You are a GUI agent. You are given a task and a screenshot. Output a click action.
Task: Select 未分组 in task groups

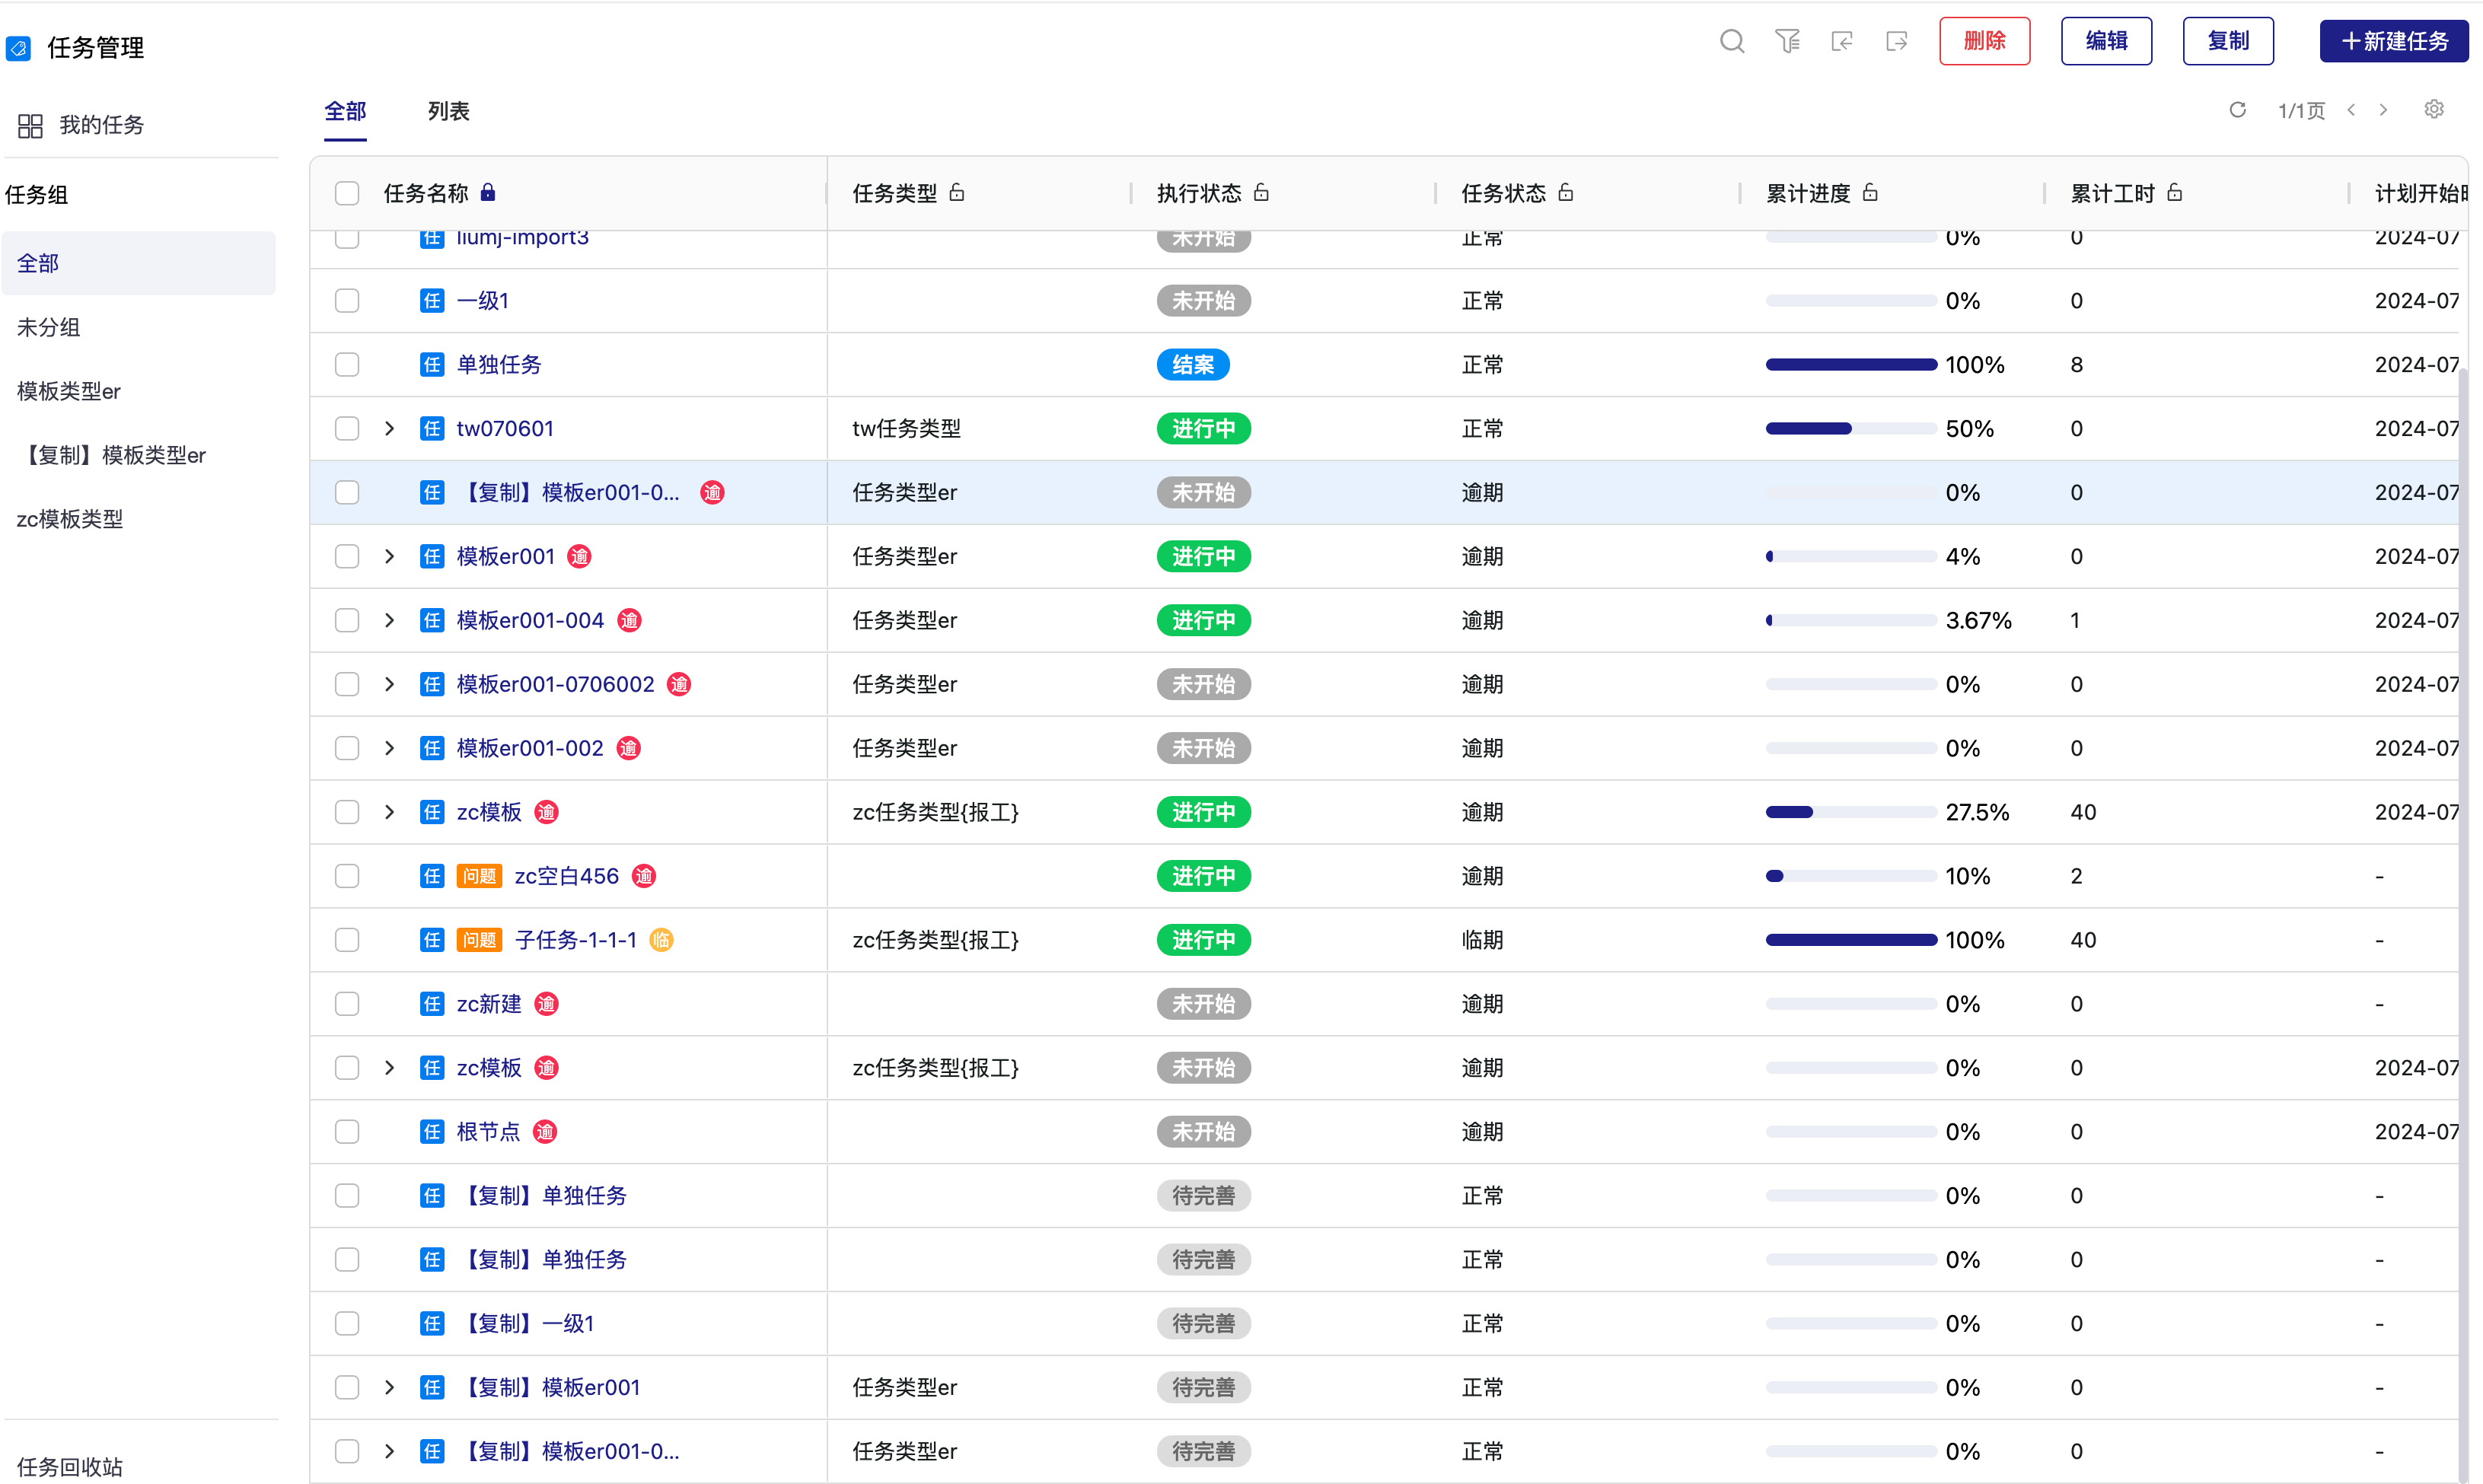48,327
